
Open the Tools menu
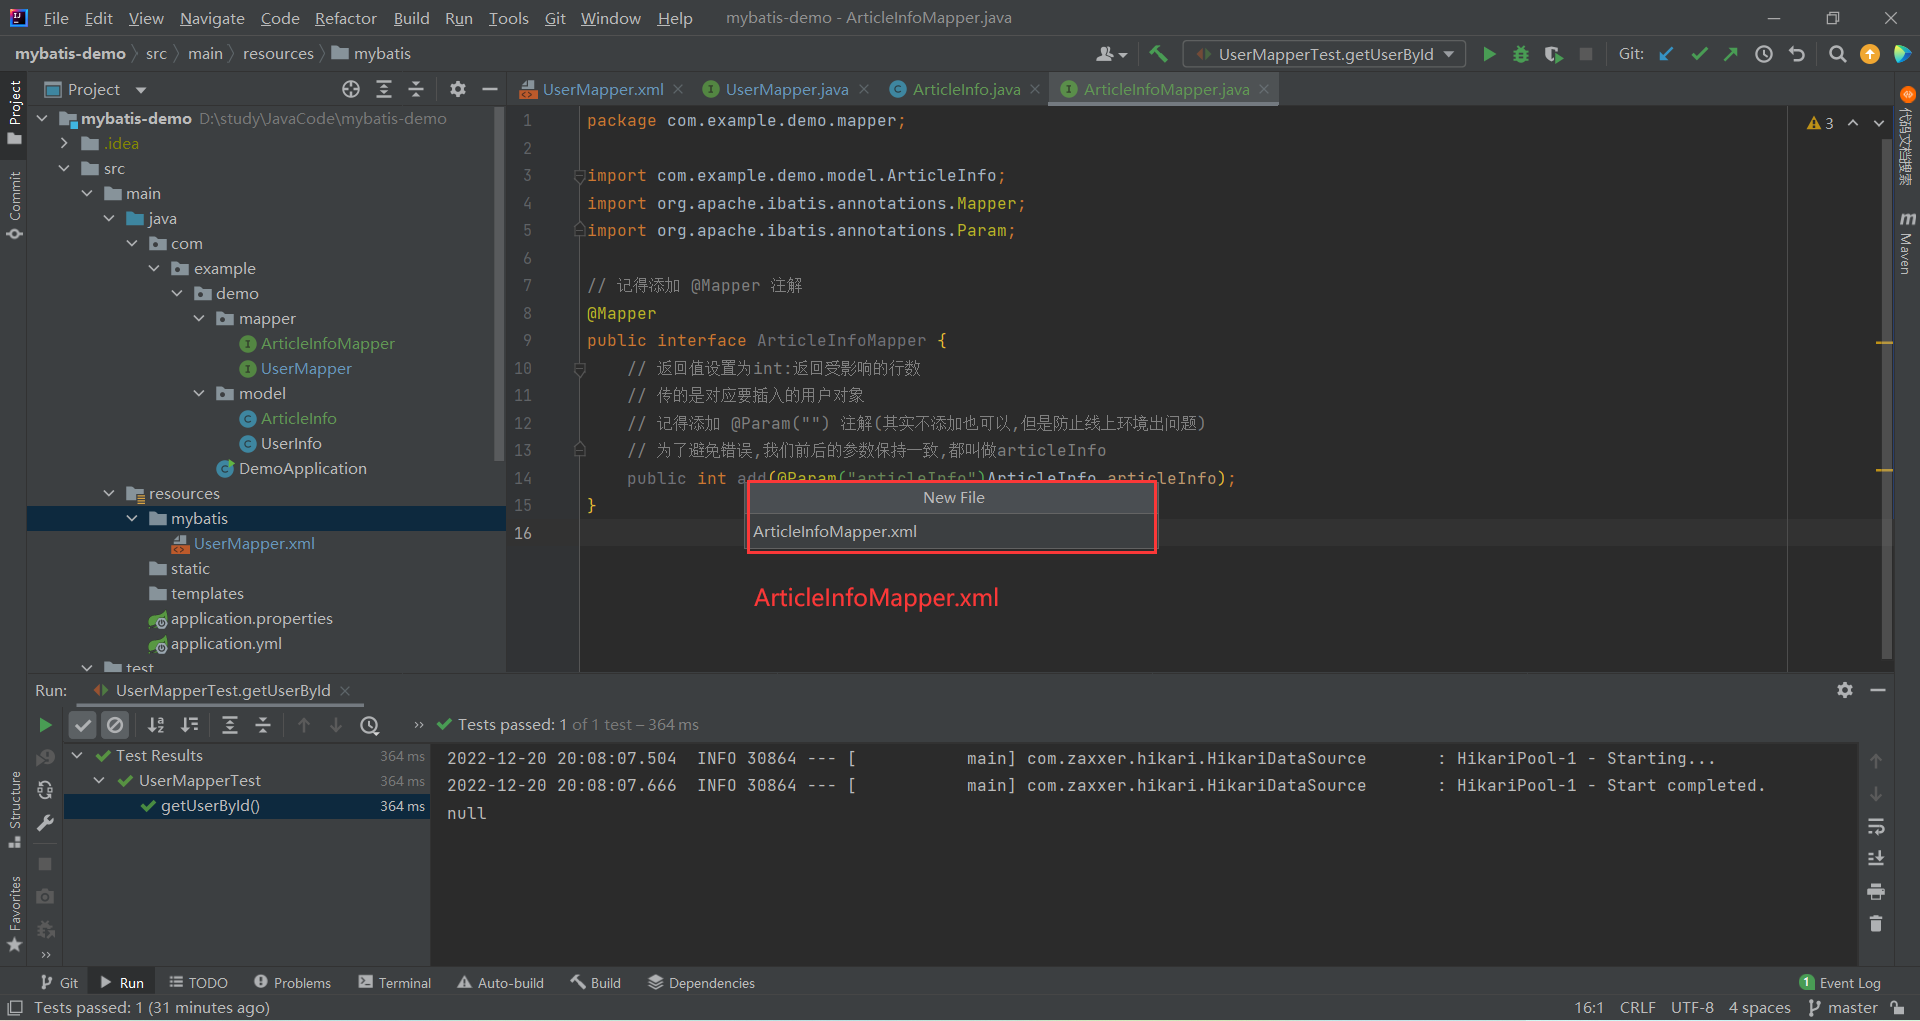[x=508, y=18]
